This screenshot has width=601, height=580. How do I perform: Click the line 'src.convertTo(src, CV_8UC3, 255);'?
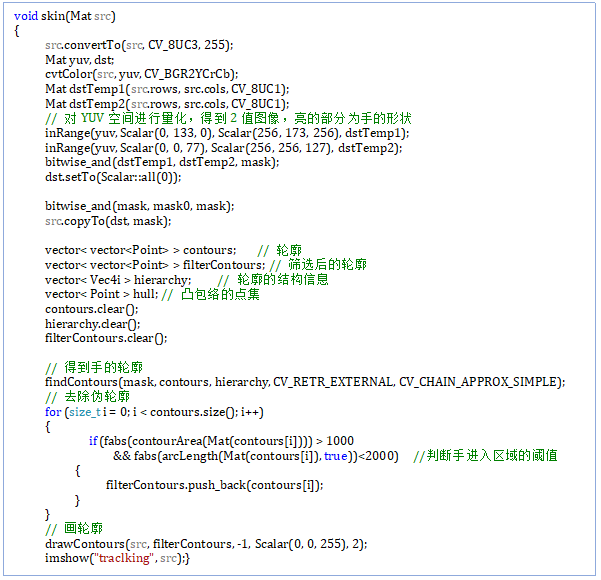pyautogui.click(x=139, y=45)
